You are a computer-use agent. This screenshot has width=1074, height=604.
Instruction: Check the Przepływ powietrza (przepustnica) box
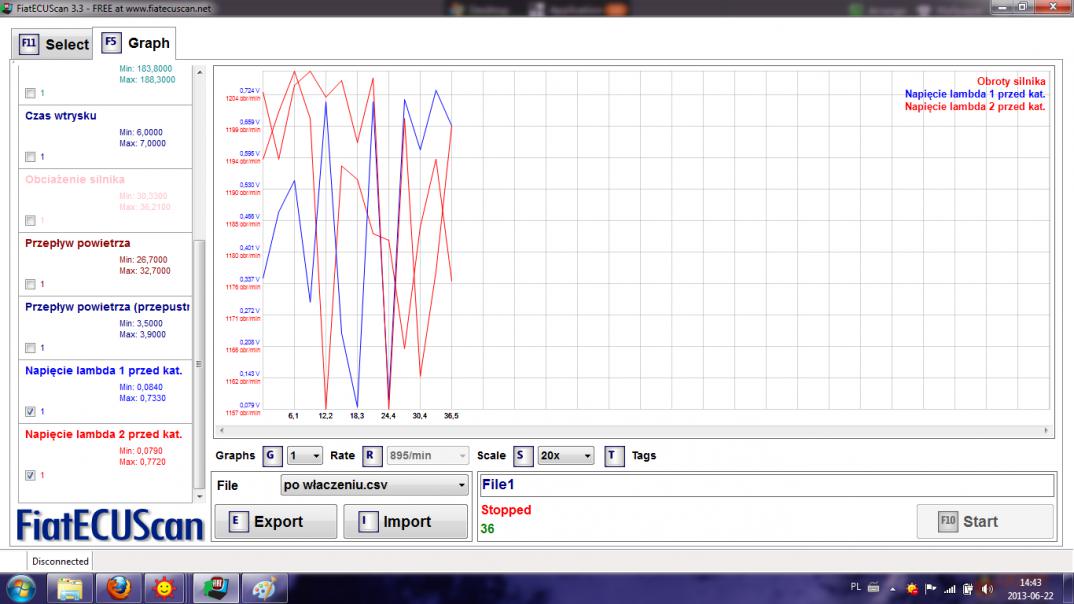tap(30, 348)
